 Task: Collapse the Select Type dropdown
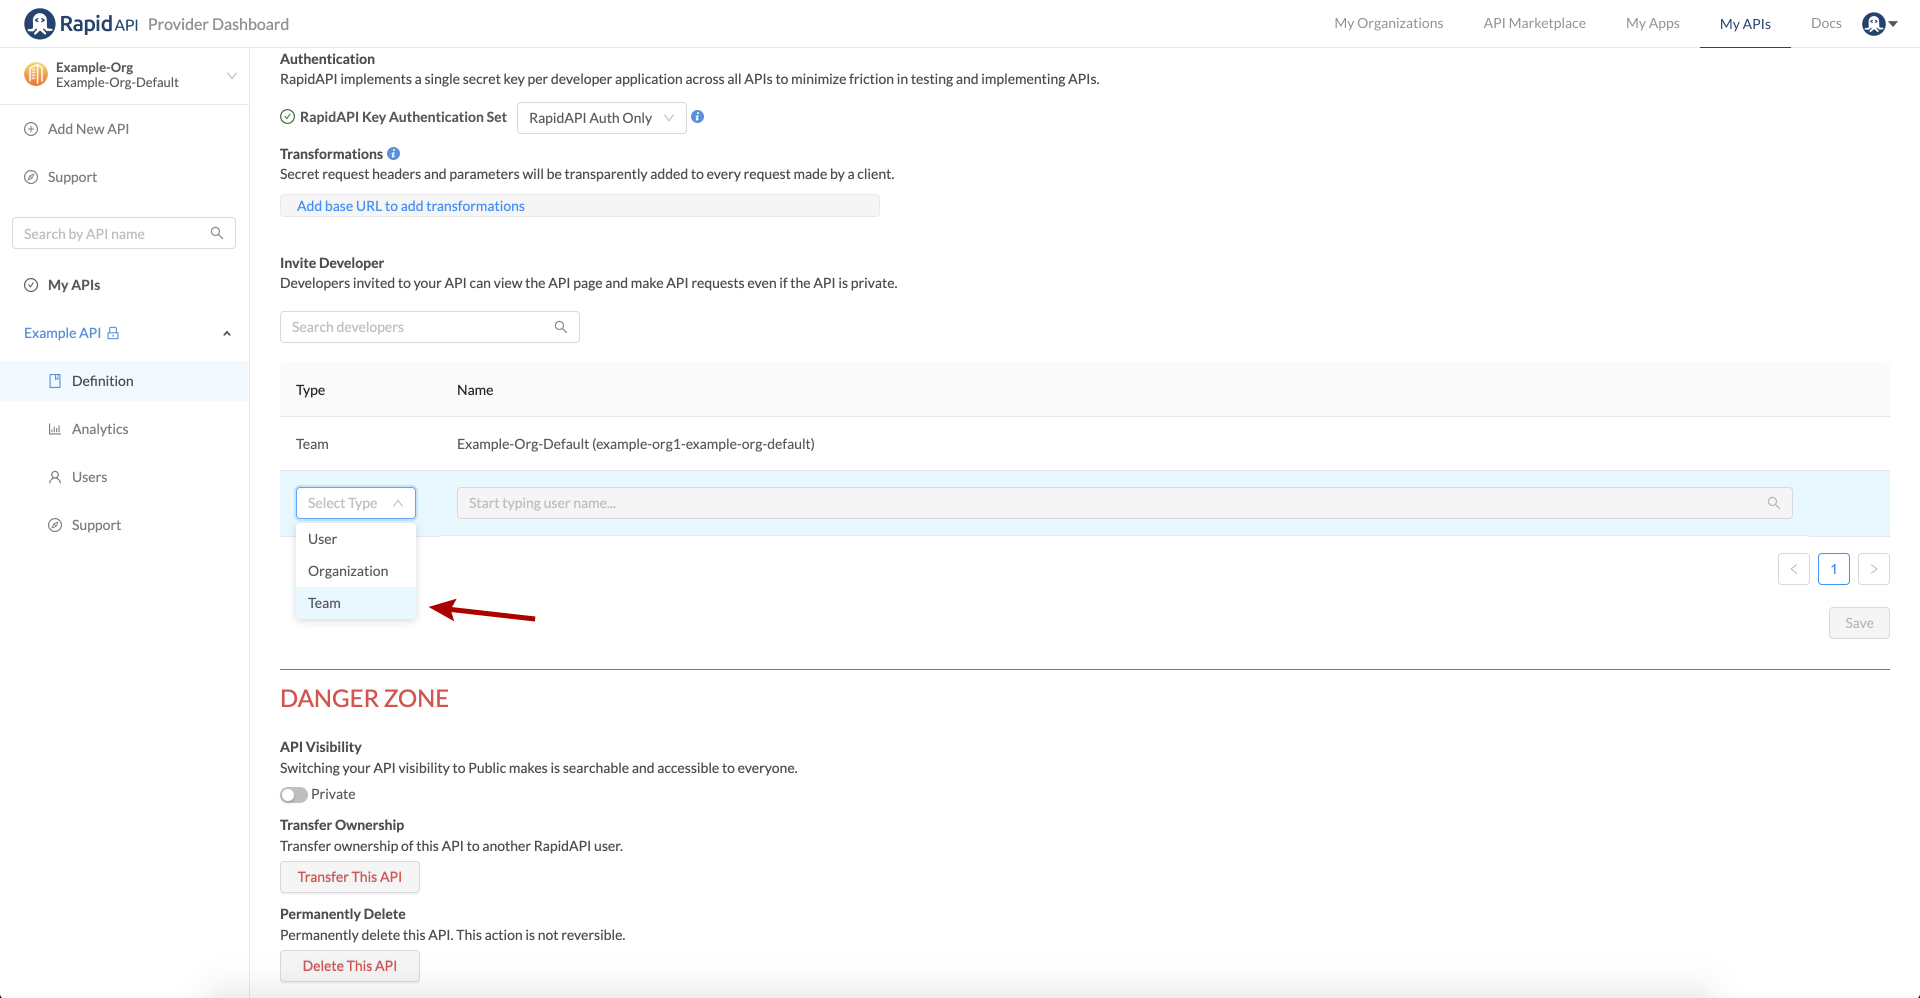(x=356, y=503)
